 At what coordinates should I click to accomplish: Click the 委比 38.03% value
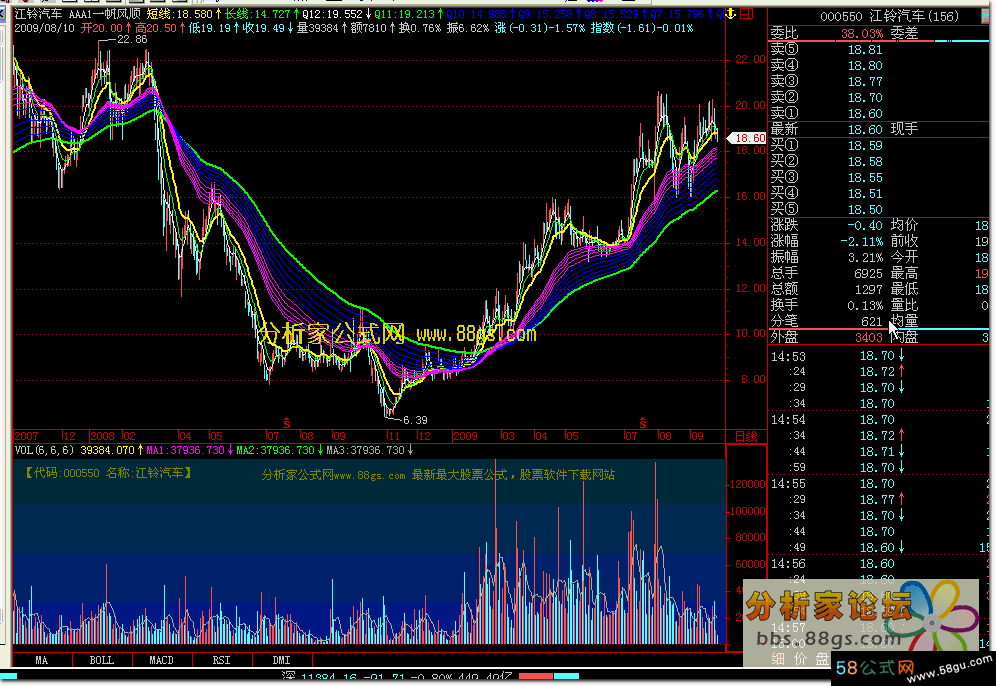pyautogui.click(x=862, y=33)
